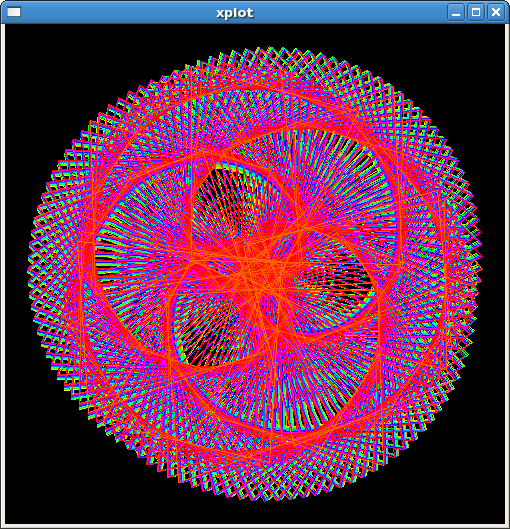This screenshot has height=529, width=510.
Task: Minimize the xplot window
Action: click(456, 12)
